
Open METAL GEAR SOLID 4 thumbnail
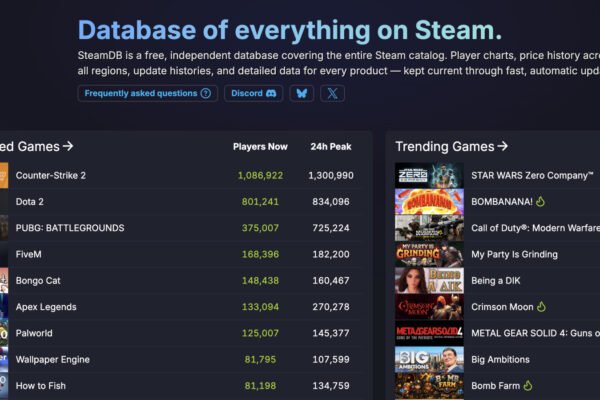point(429,333)
